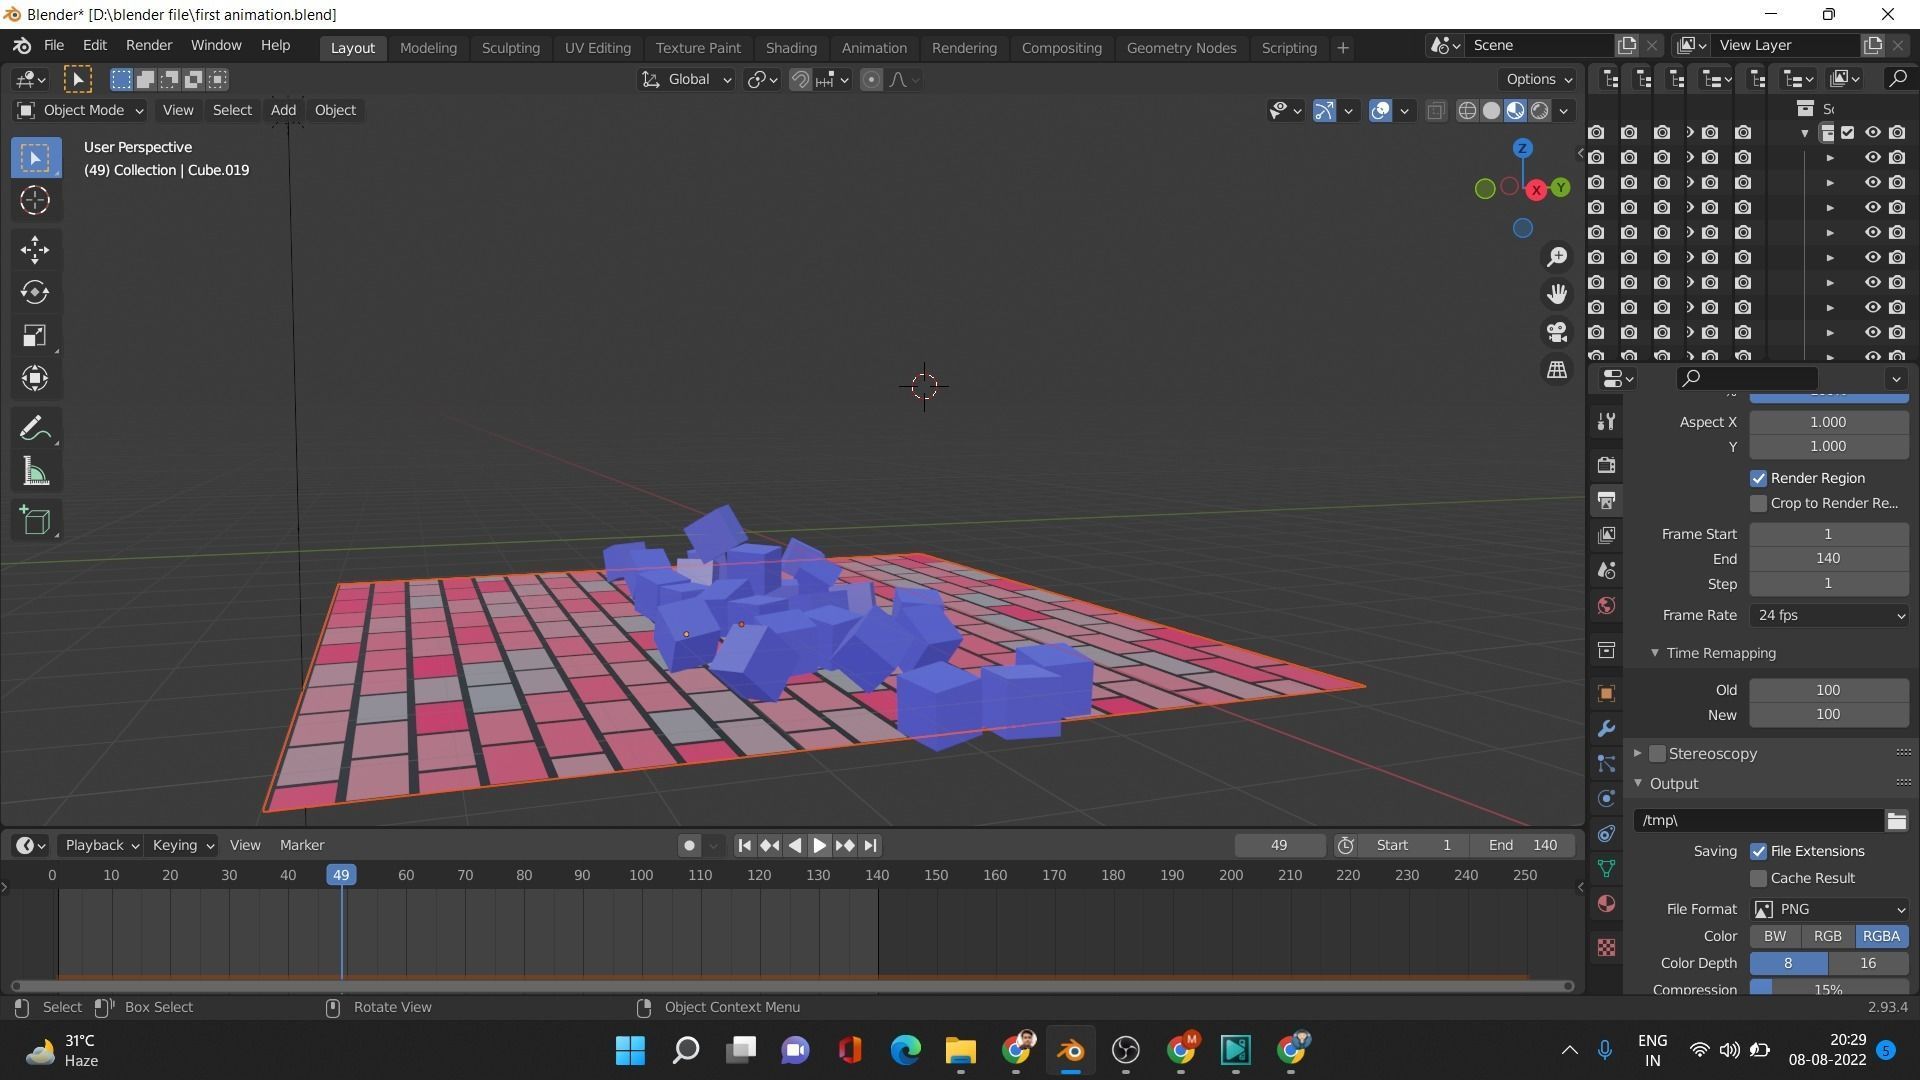The image size is (1920, 1080).
Task: Open the Output Properties tab
Action: pyautogui.click(x=1606, y=500)
